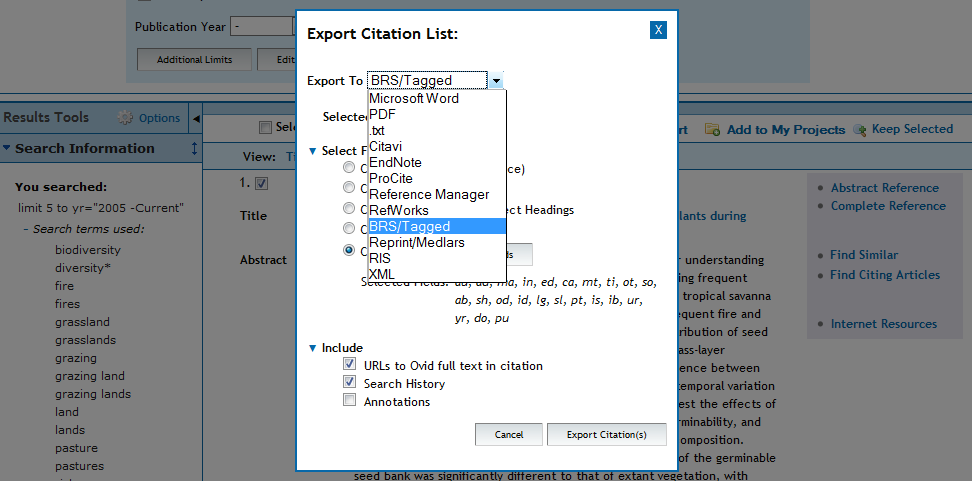Click search term 'diversity*'
The image size is (972, 481).
[82, 268]
